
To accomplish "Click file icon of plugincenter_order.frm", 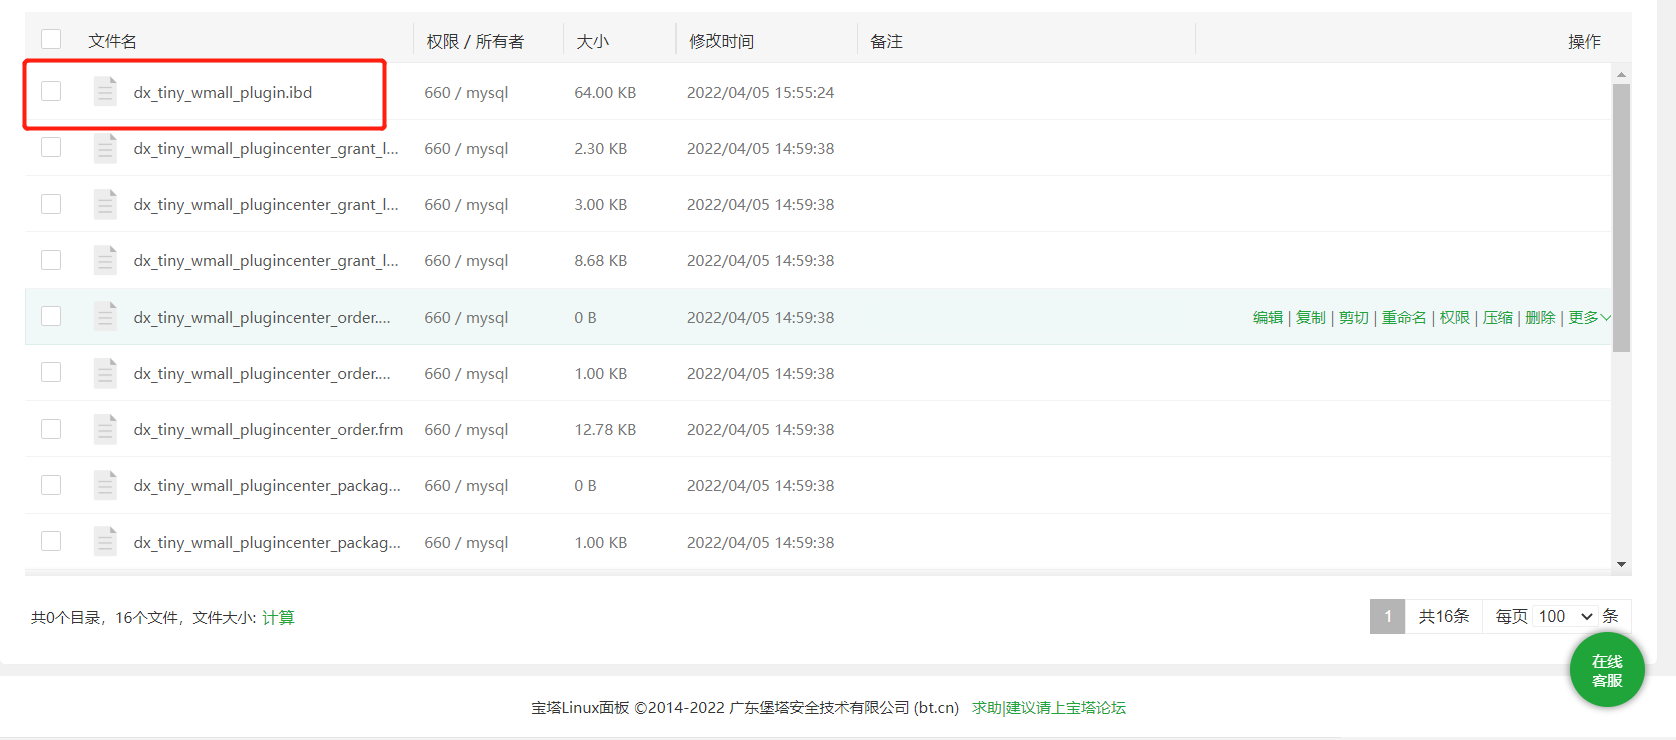I will [105, 429].
